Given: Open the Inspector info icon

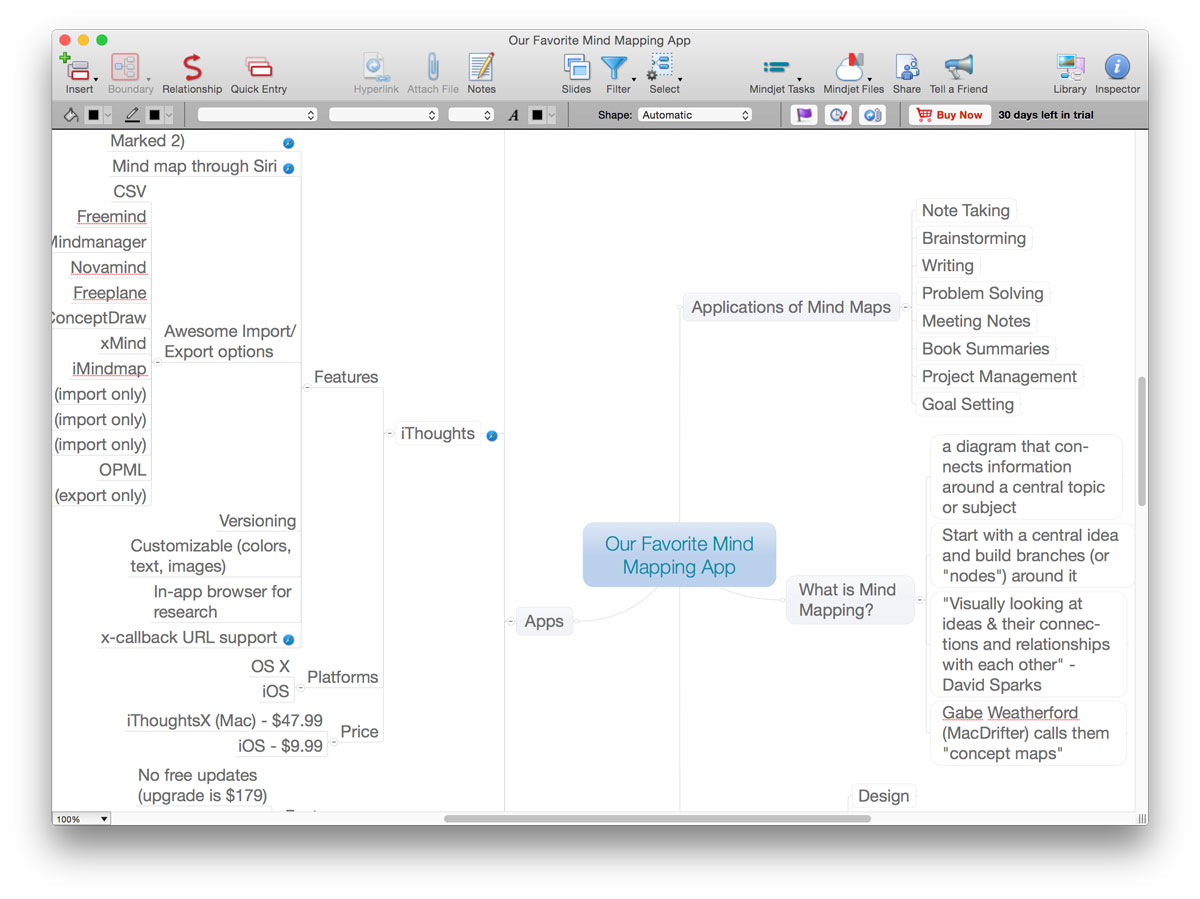Looking at the screenshot, I should (1117, 67).
